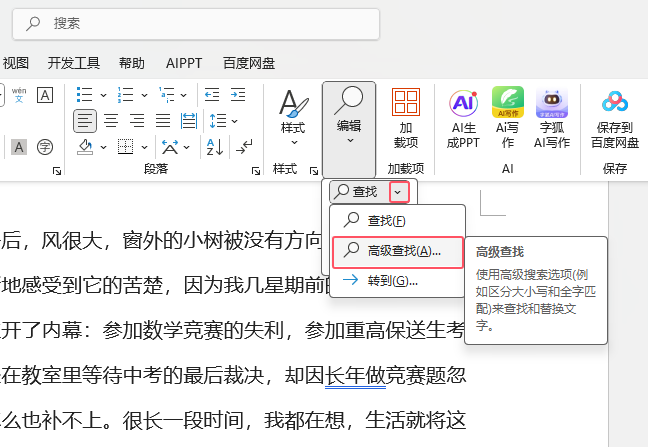Open styles pane dialog launcher
This screenshot has width=648, height=447.
314,171
